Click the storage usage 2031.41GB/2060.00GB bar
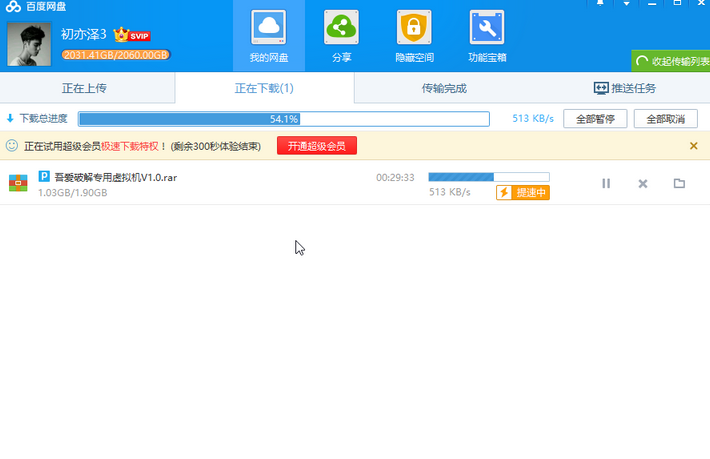 (115, 55)
